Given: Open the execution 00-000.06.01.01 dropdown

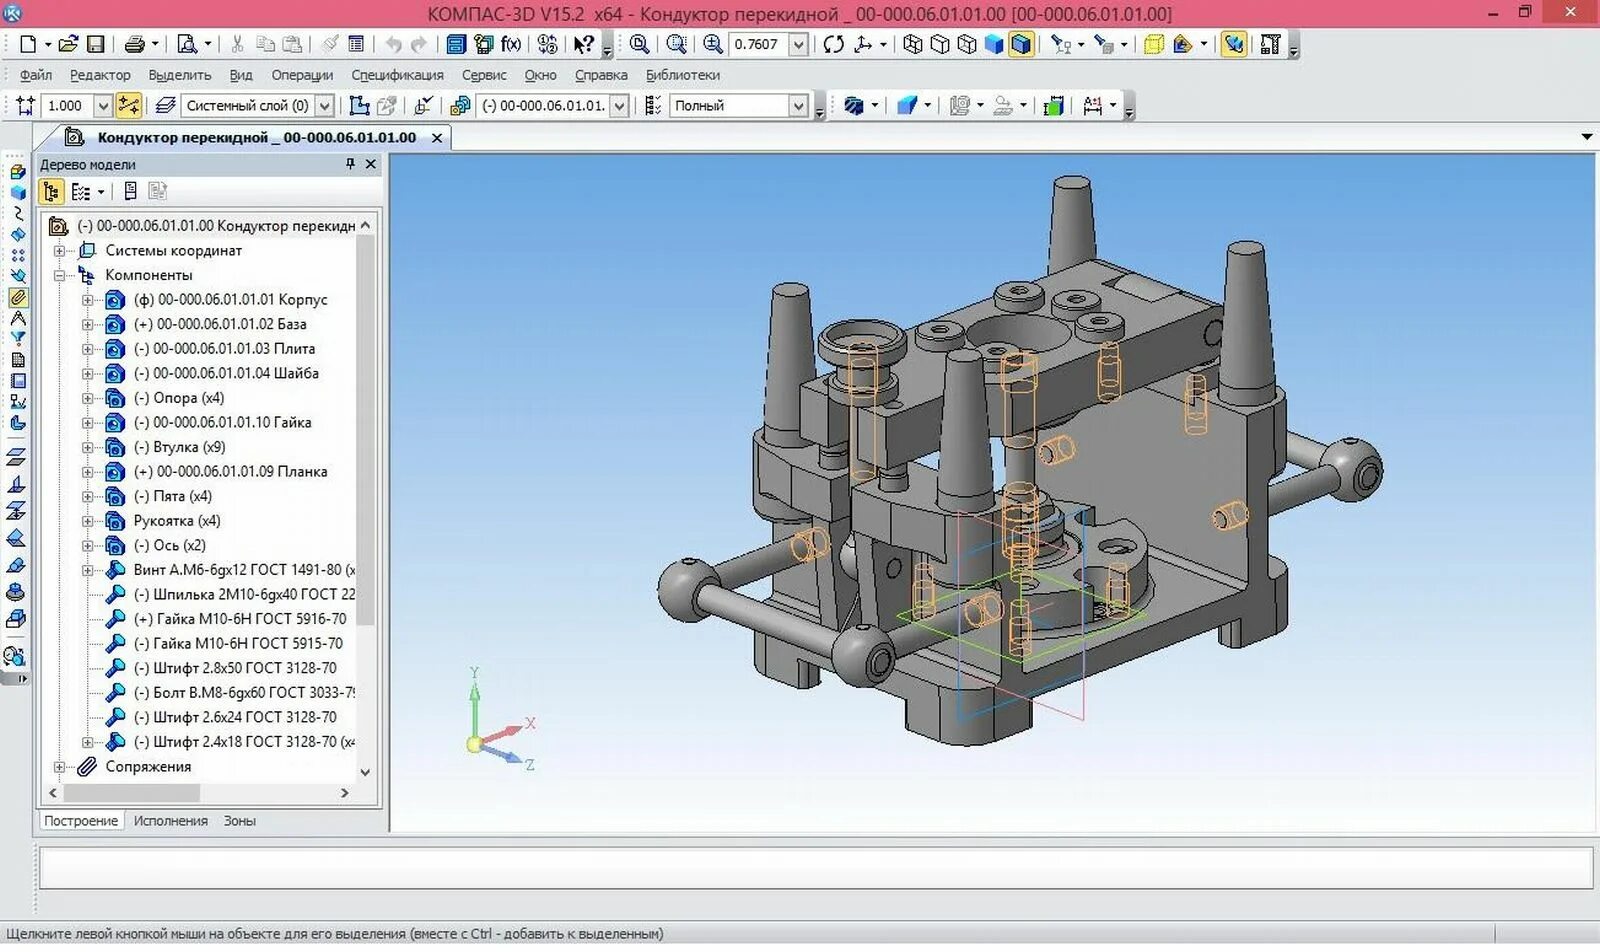Looking at the screenshot, I should (619, 105).
